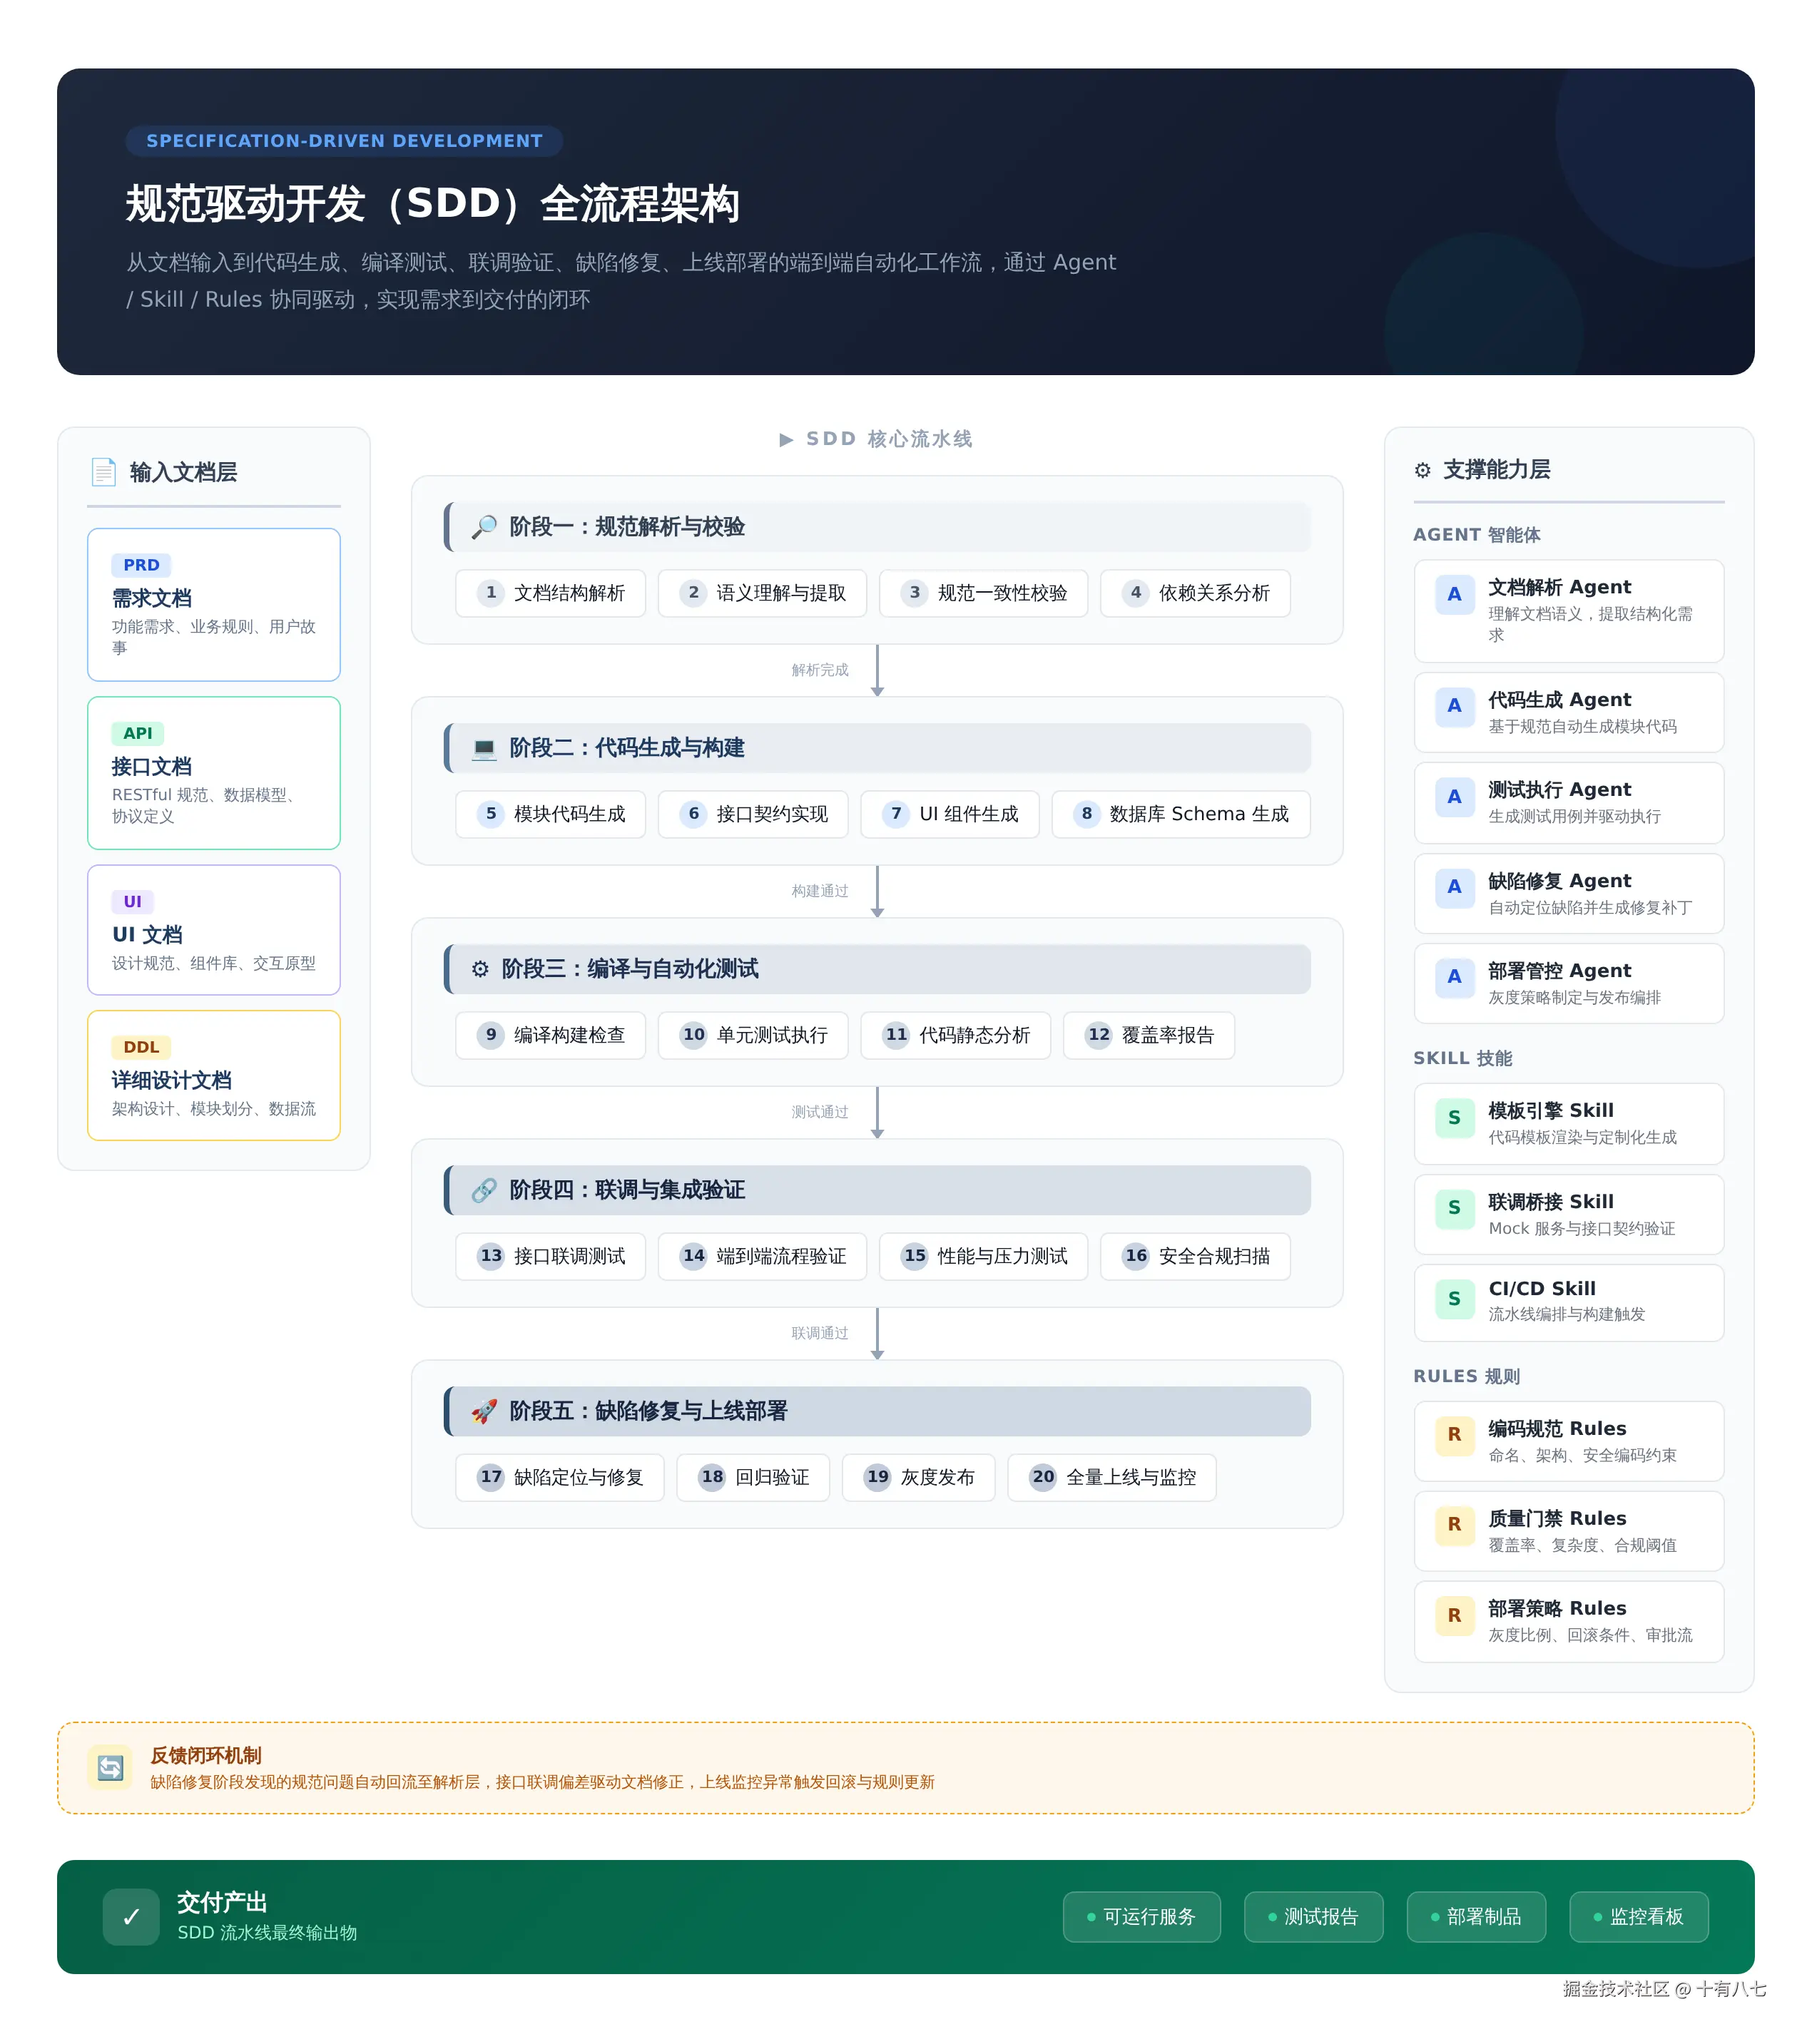Image resolution: width=1812 pixels, height=2044 pixels.
Task: Click the A badge of 代码生成 Agent
Action: (1454, 706)
